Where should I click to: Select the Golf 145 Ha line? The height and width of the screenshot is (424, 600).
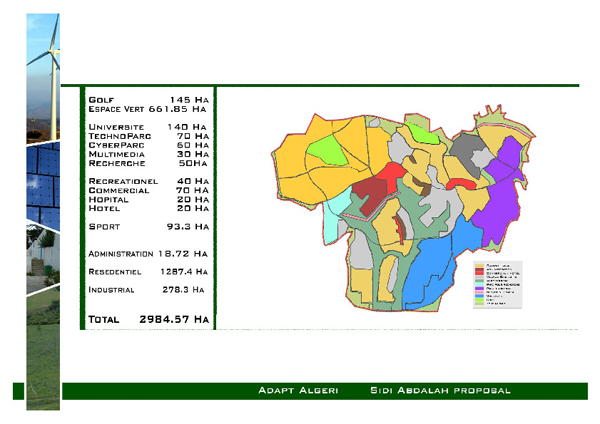(147, 100)
